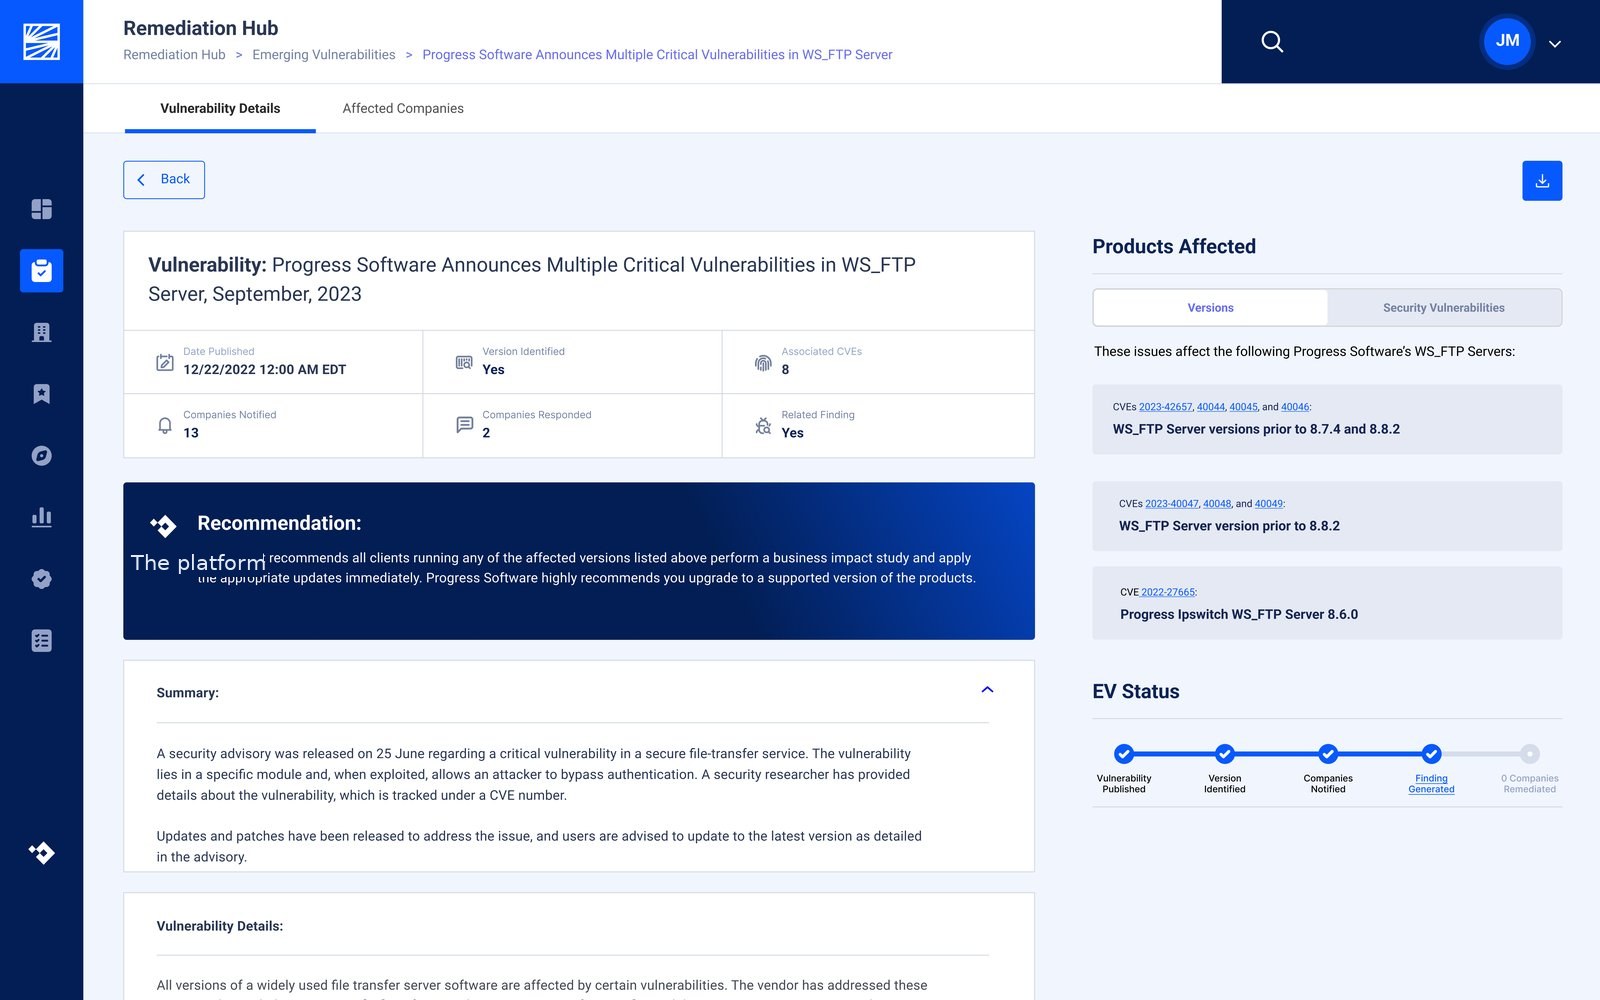This screenshot has width=1600, height=1000.
Task: Click the Companies Notified value 13
Action: click(x=191, y=433)
